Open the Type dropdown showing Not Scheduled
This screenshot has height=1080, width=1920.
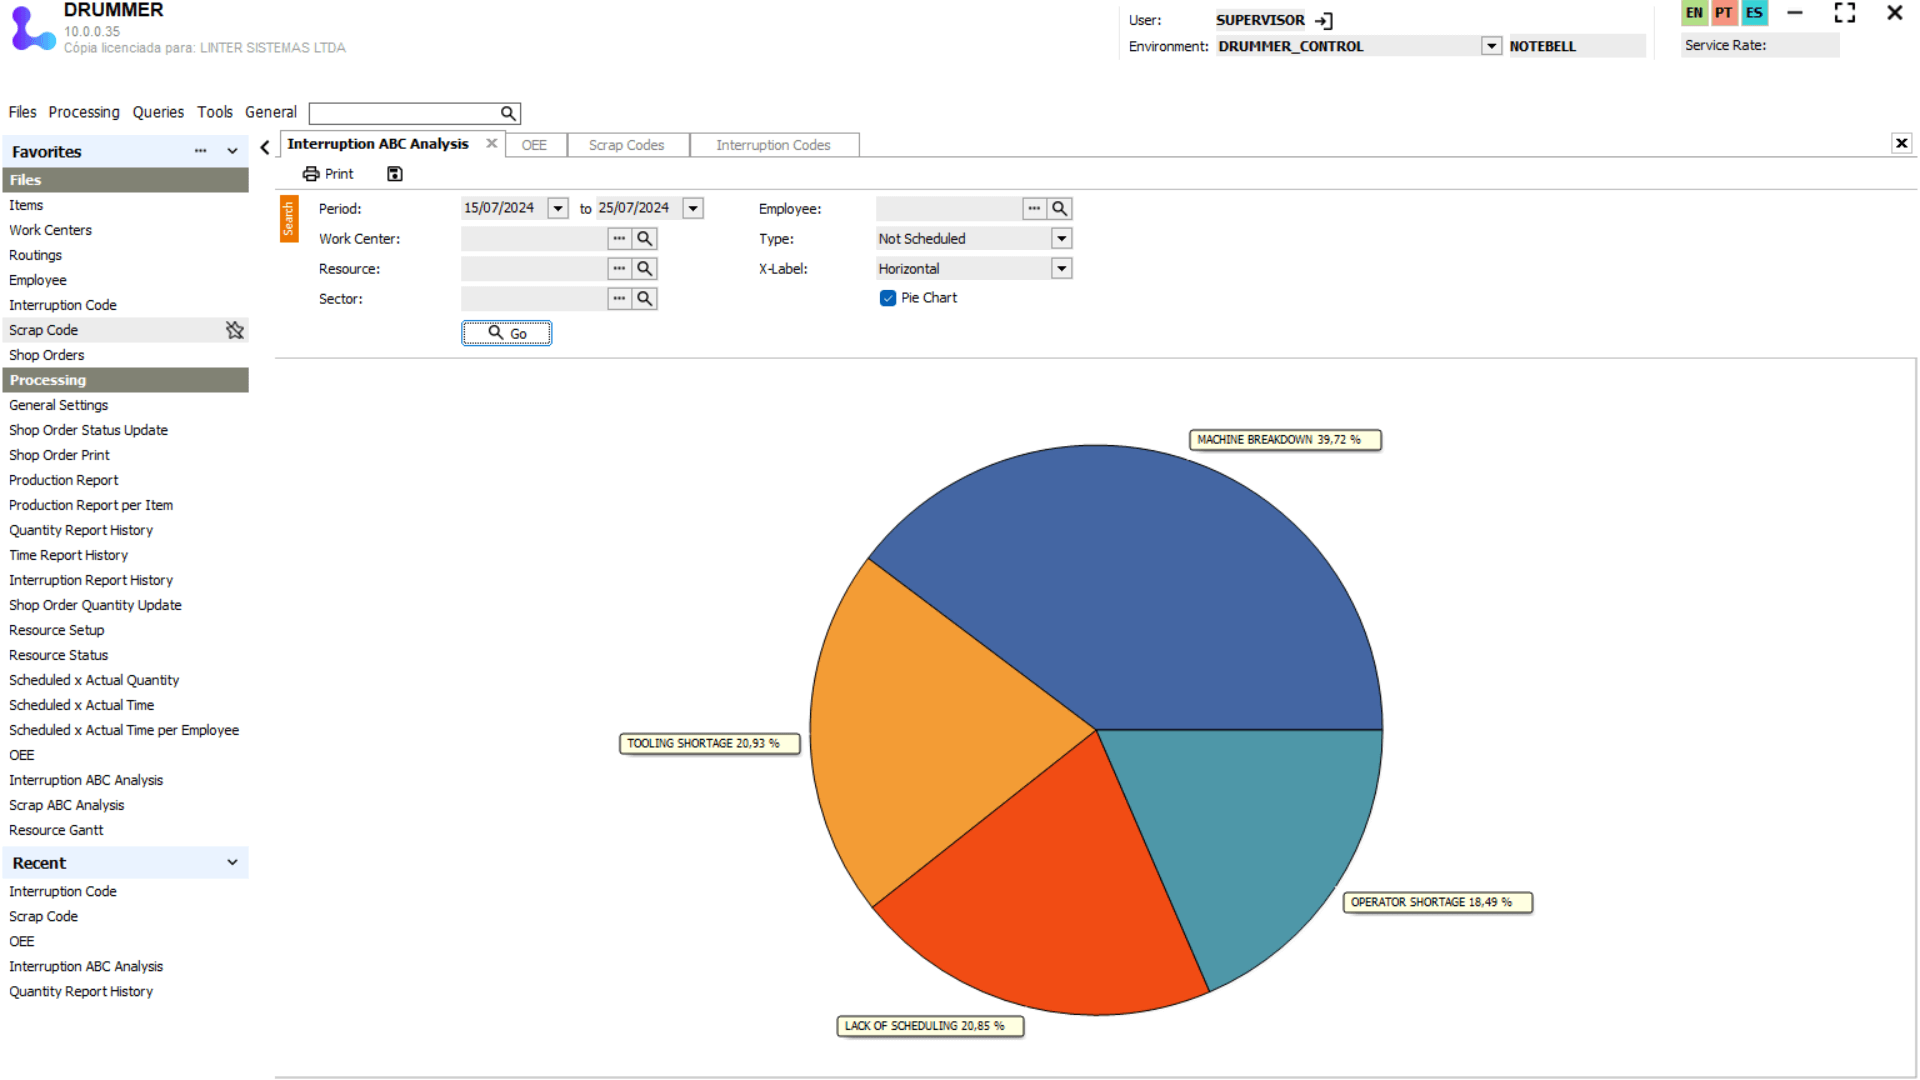pyautogui.click(x=1062, y=239)
